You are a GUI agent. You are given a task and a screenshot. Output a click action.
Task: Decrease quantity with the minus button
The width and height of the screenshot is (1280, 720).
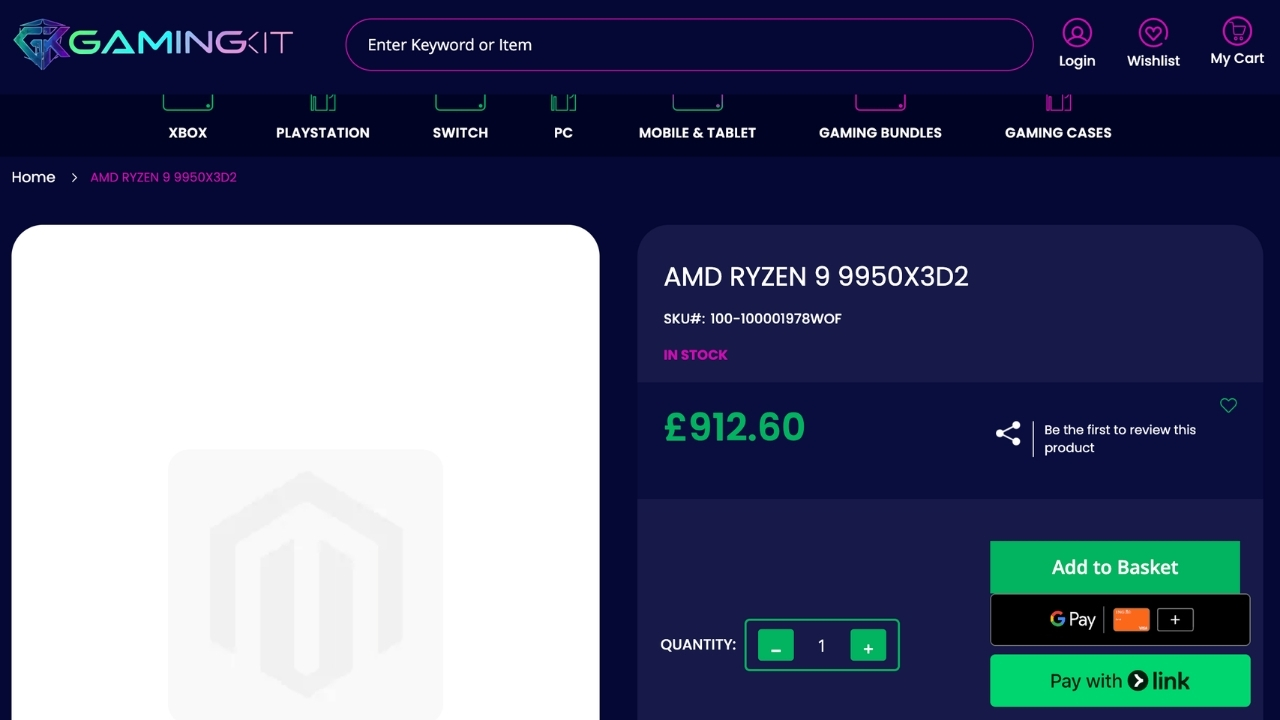pyautogui.click(x=776, y=646)
